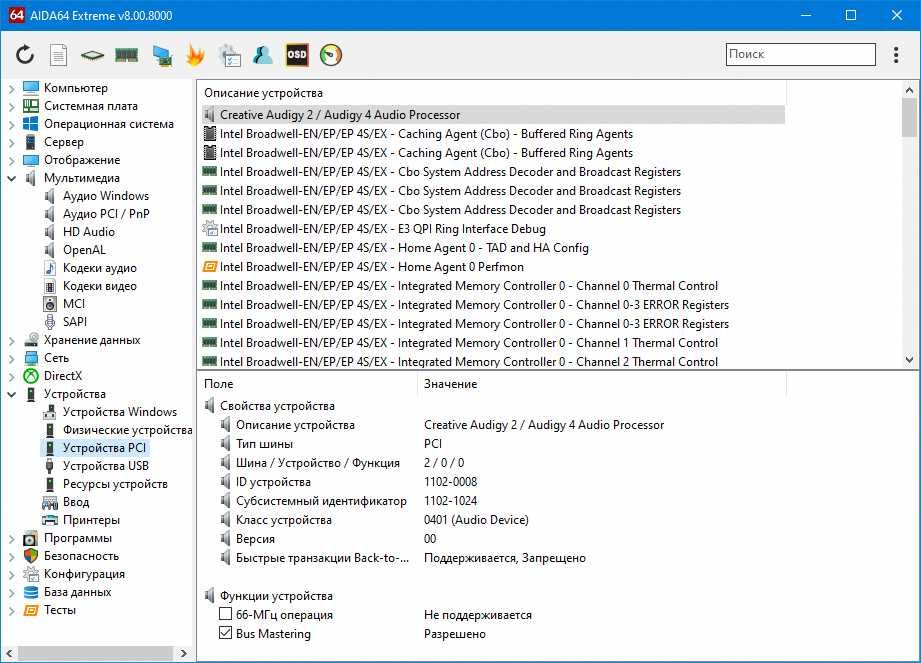The width and height of the screenshot is (921, 663).
Task: Click the CPU chip toolbar icon
Action: coord(92,55)
